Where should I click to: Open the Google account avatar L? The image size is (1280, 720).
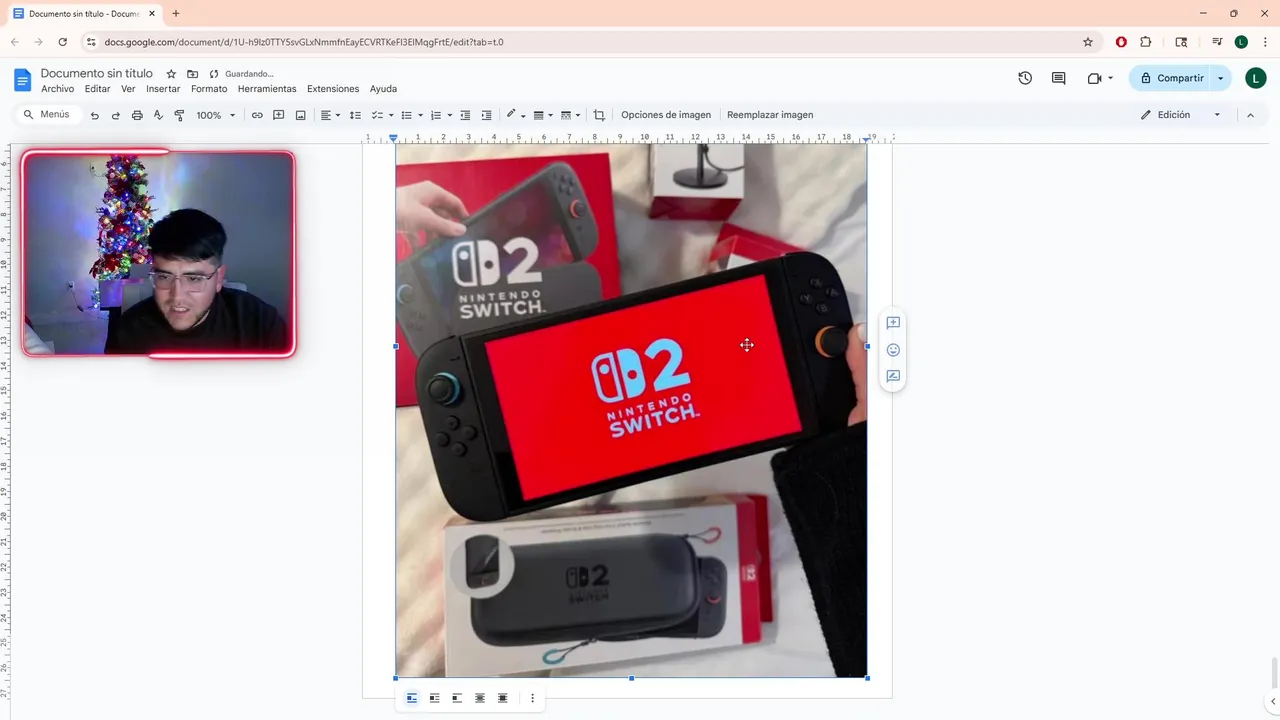1256,78
